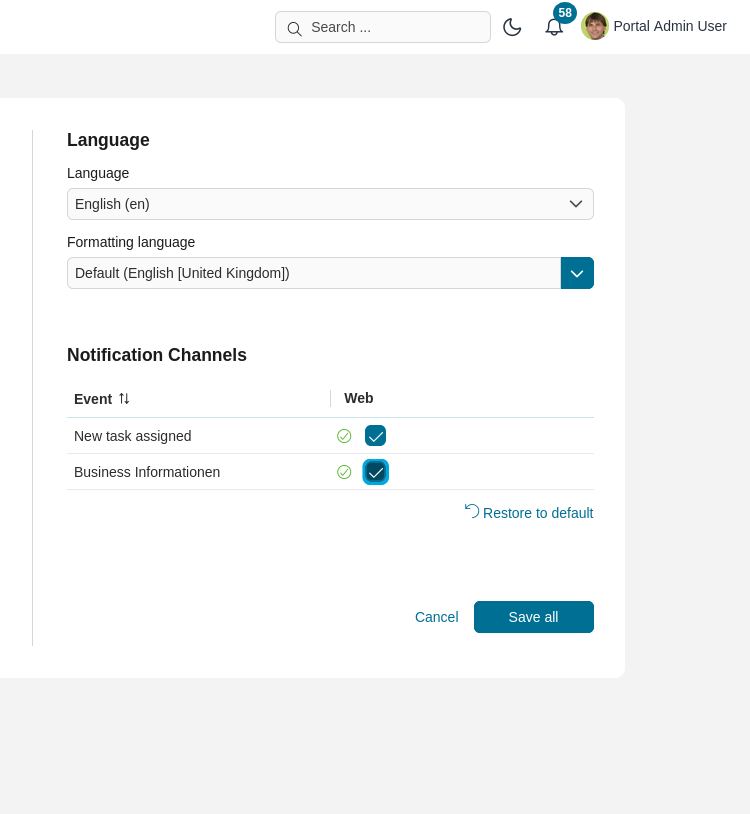Click Restore to default
Image resolution: width=750 pixels, height=814 pixels.
(x=538, y=513)
